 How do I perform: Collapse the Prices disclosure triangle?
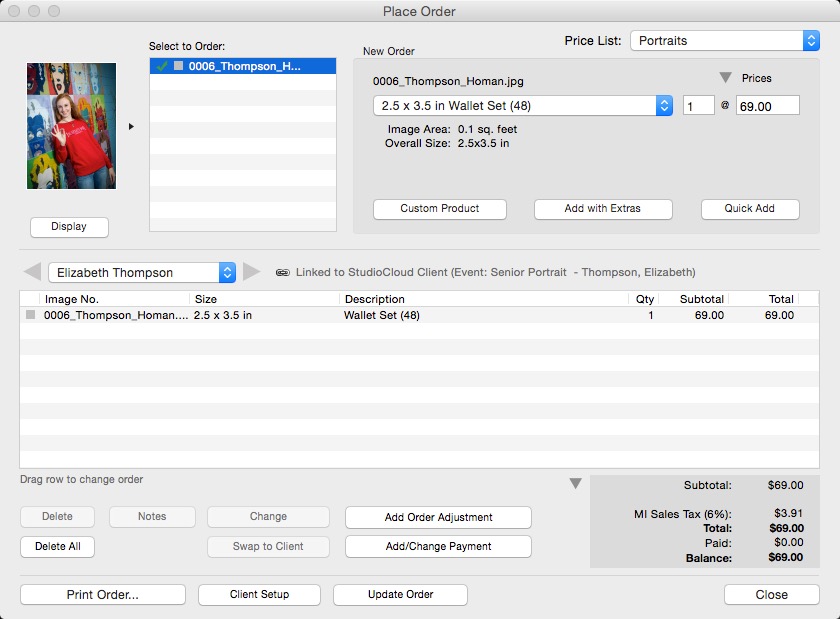(725, 78)
